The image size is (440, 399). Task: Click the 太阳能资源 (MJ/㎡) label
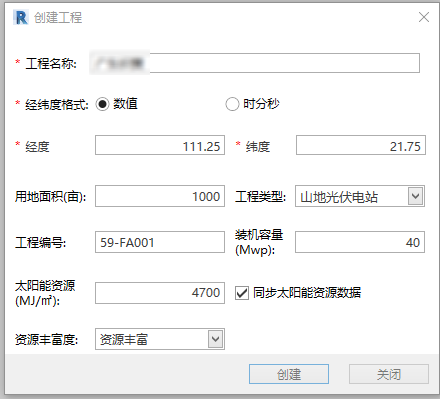coord(45,293)
